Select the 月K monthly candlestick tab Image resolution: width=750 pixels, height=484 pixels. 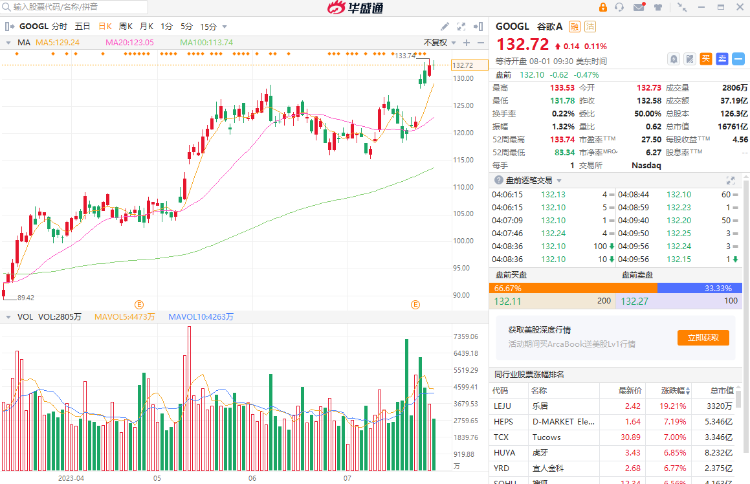146,26
